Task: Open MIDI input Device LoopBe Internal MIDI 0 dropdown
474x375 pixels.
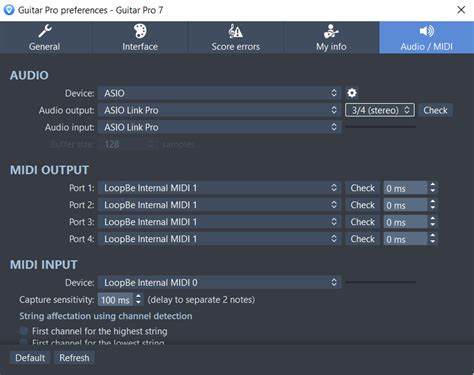Action: [x=220, y=282]
